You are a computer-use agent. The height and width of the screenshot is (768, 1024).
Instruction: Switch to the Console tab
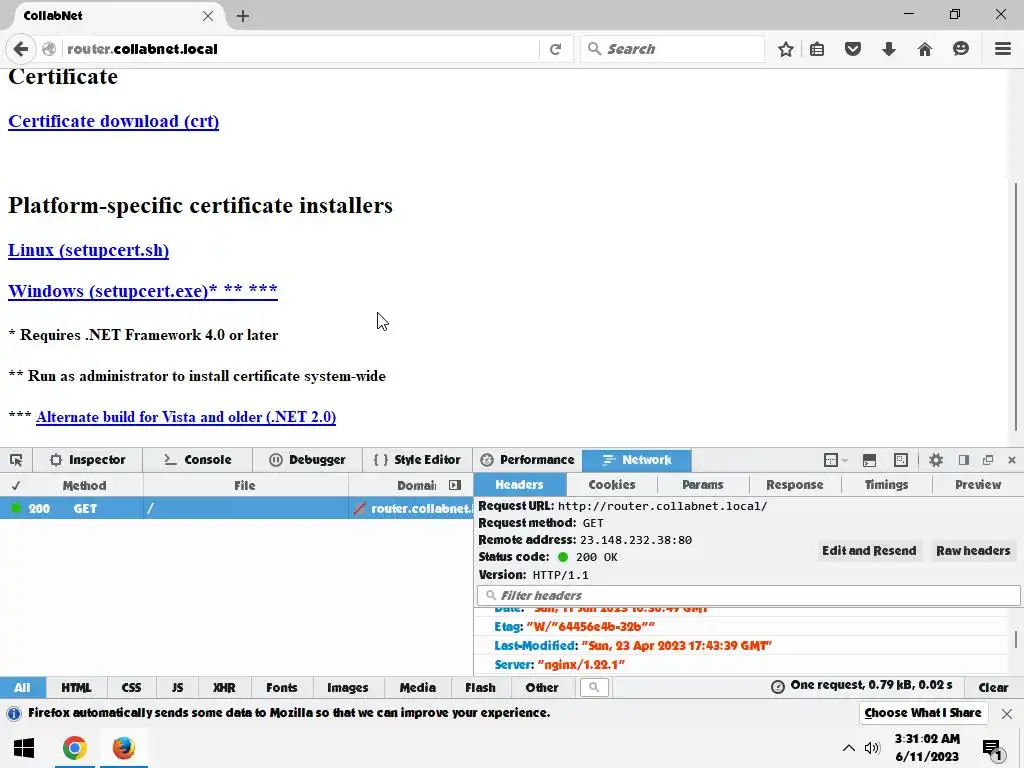tap(197, 460)
